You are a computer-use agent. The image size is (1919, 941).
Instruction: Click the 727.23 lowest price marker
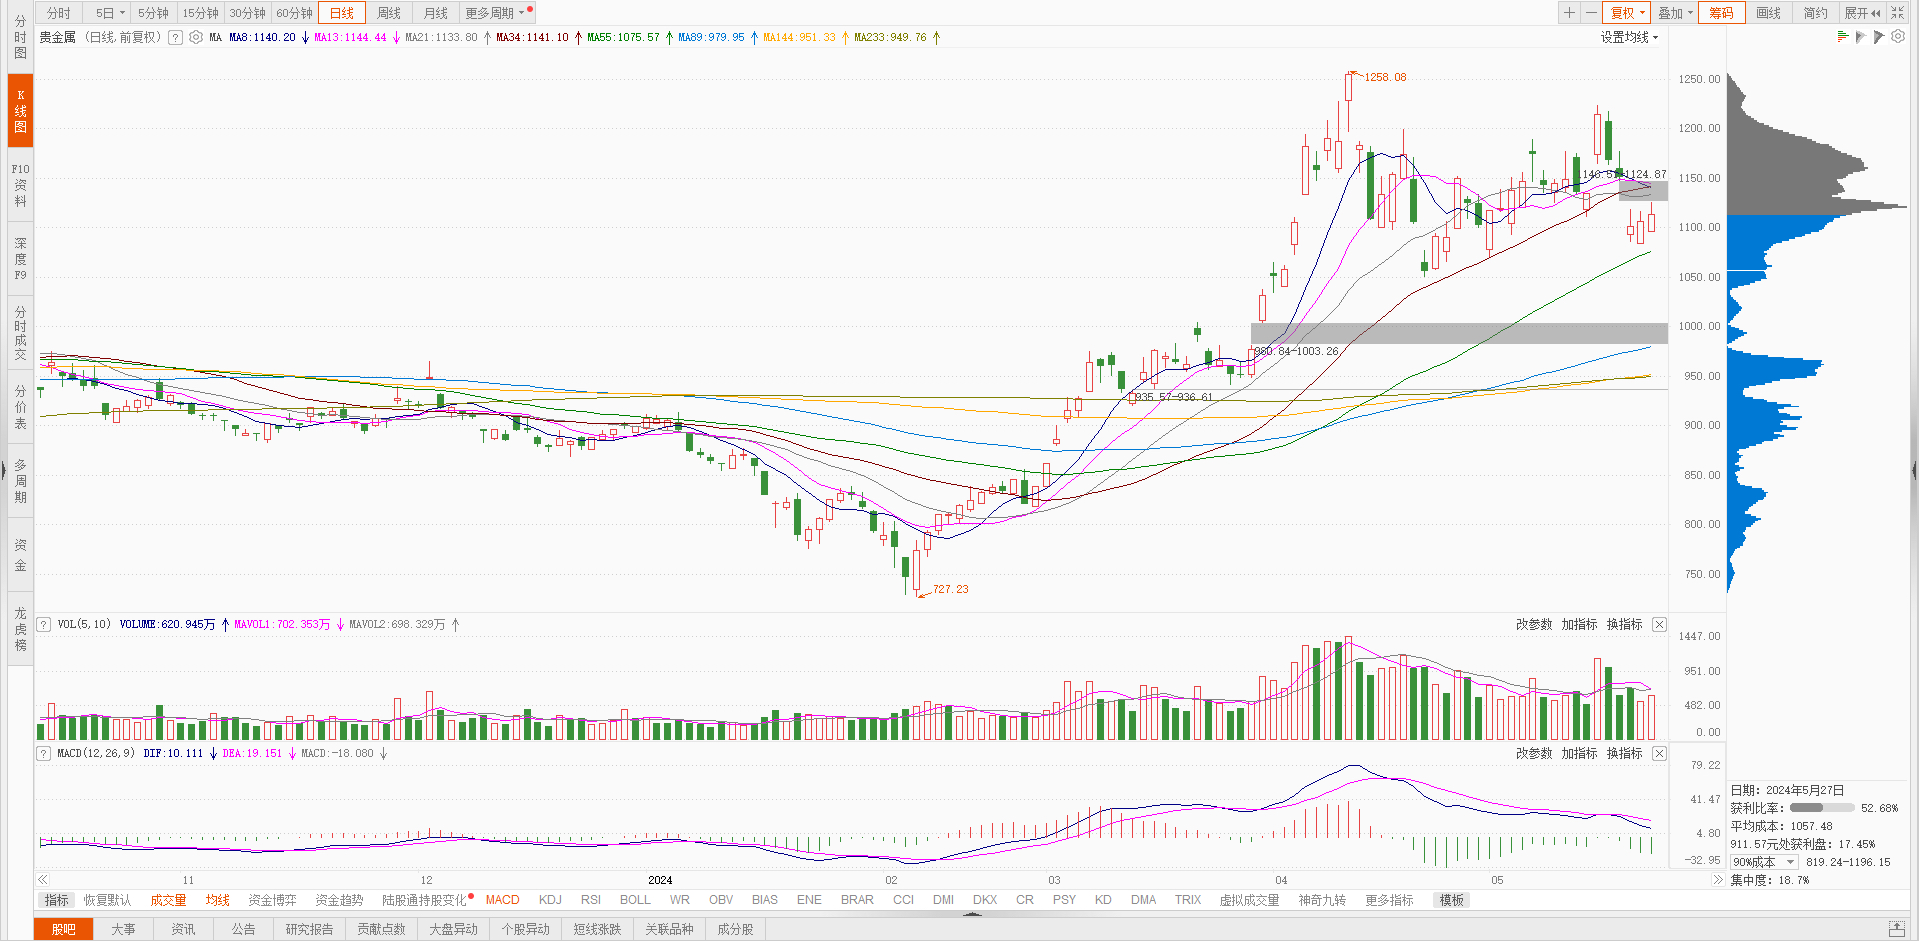tap(950, 589)
